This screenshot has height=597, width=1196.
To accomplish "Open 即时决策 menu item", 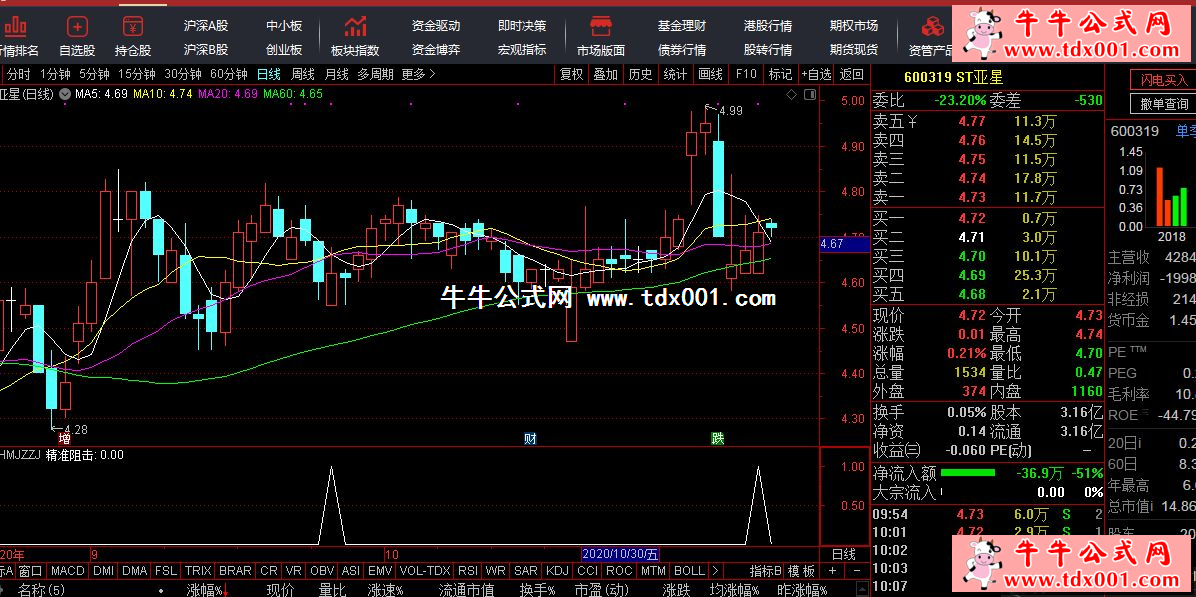I will (x=522, y=25).
